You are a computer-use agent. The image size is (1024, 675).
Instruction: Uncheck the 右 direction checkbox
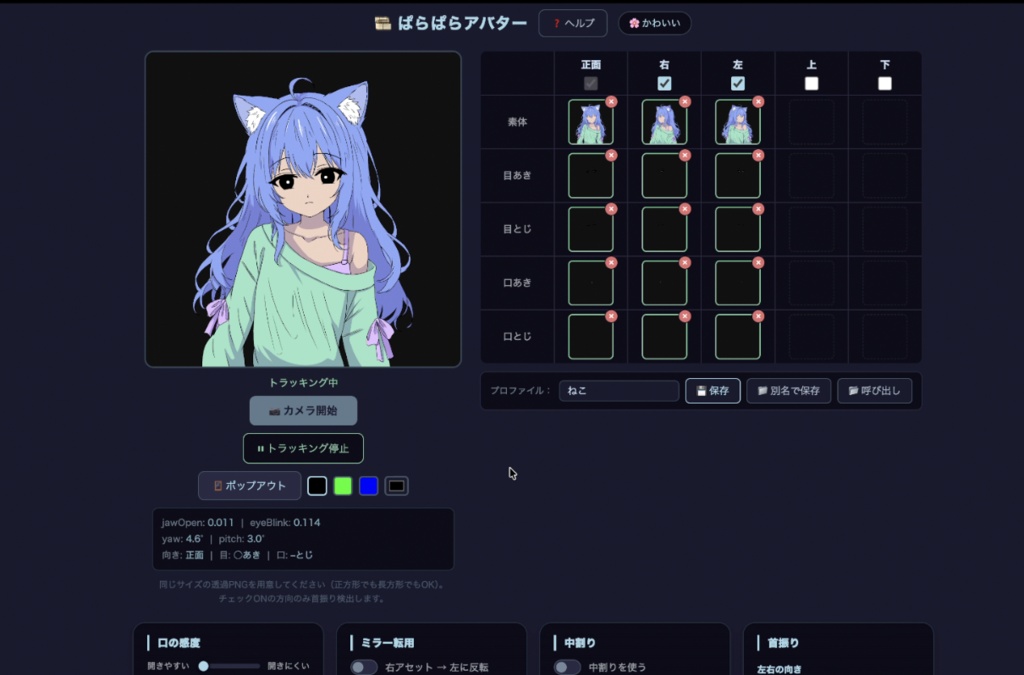(664, 84)
